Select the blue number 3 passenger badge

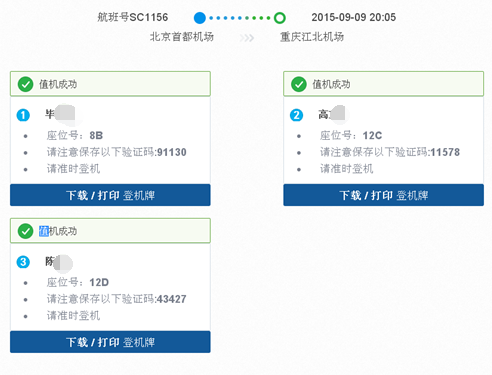pos(23,262)
